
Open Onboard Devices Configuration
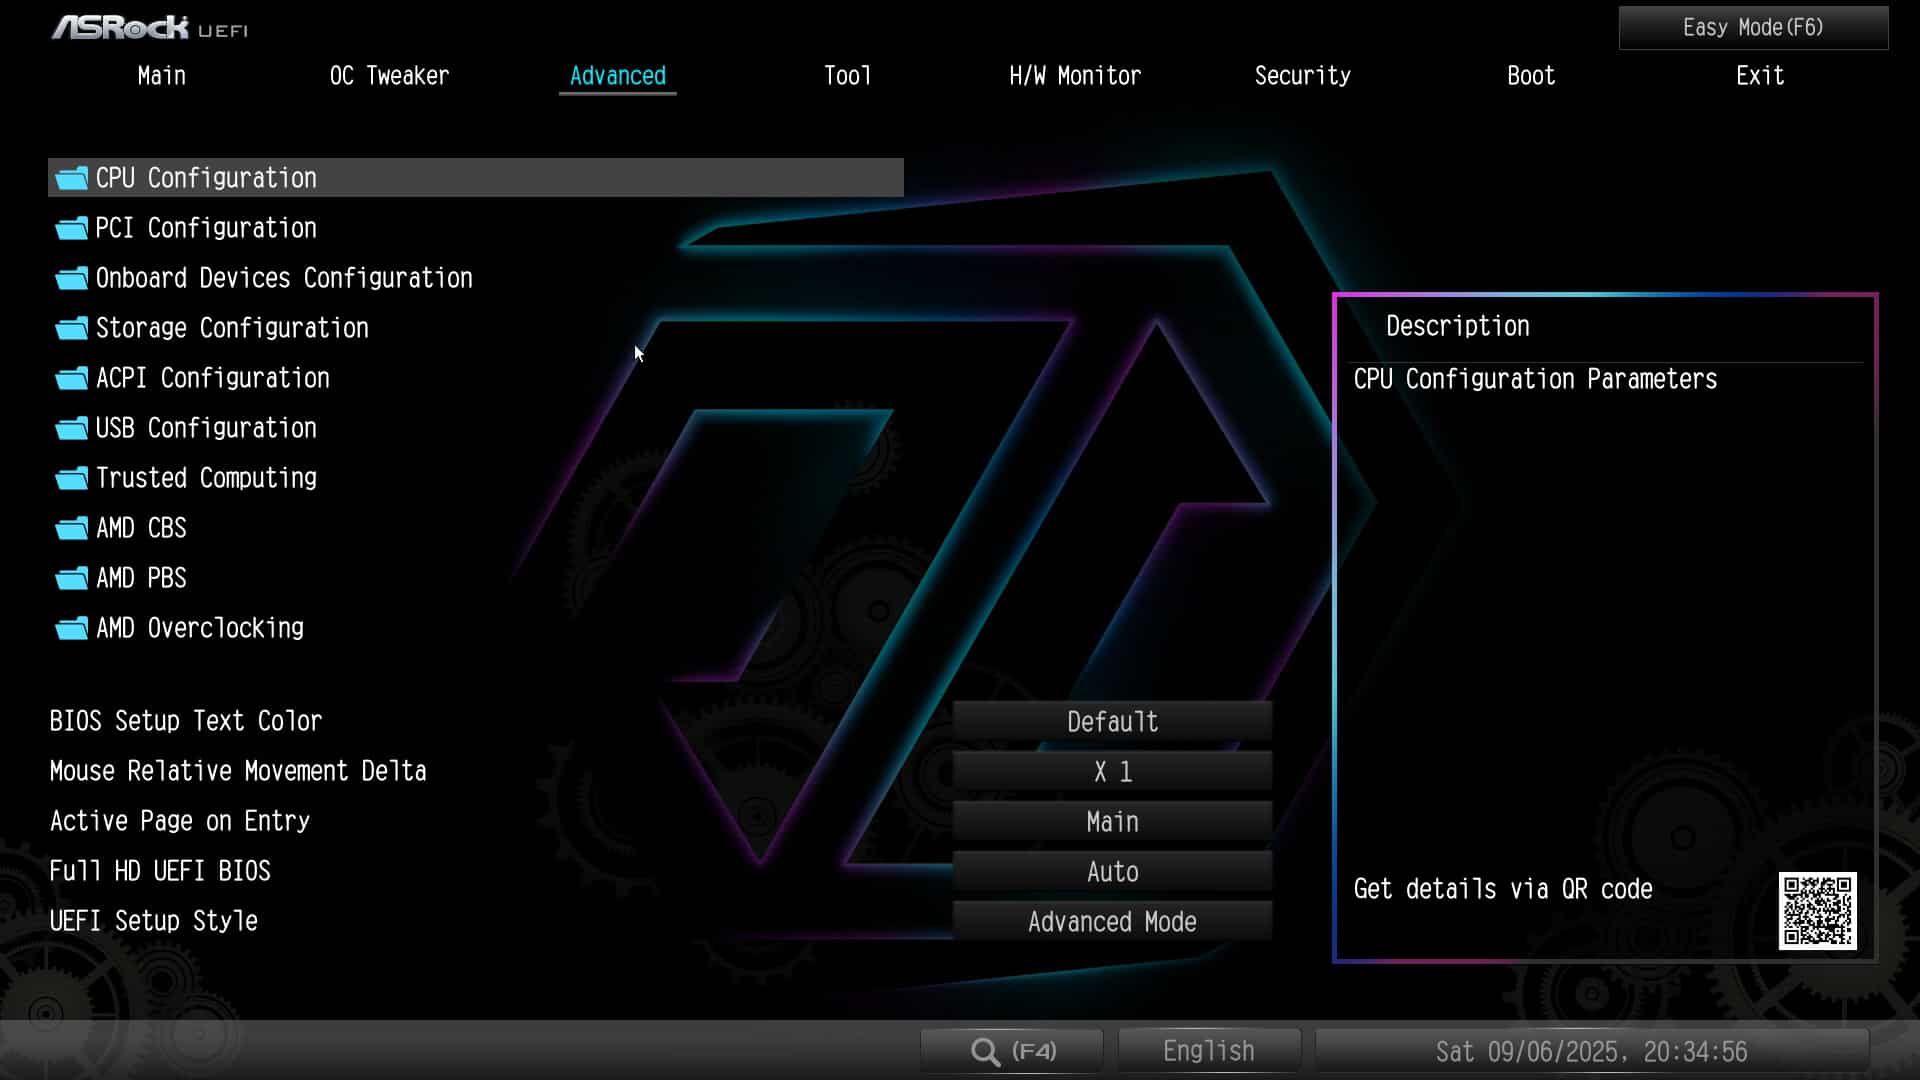[x=284, y=278]
